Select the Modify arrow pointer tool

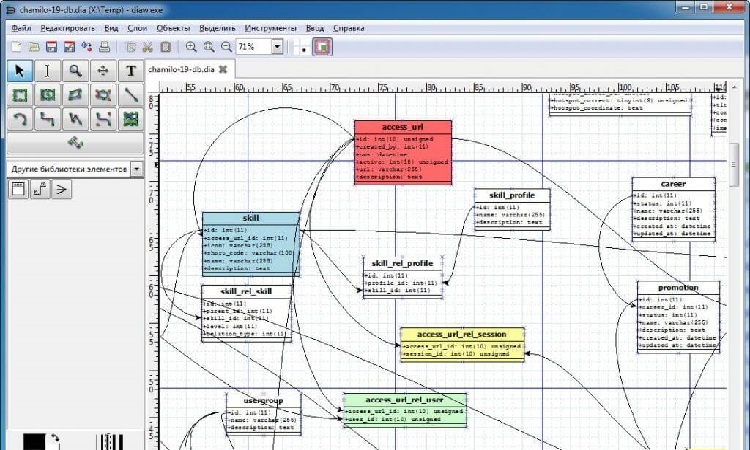pyautogui.click(x=20, y=71)
